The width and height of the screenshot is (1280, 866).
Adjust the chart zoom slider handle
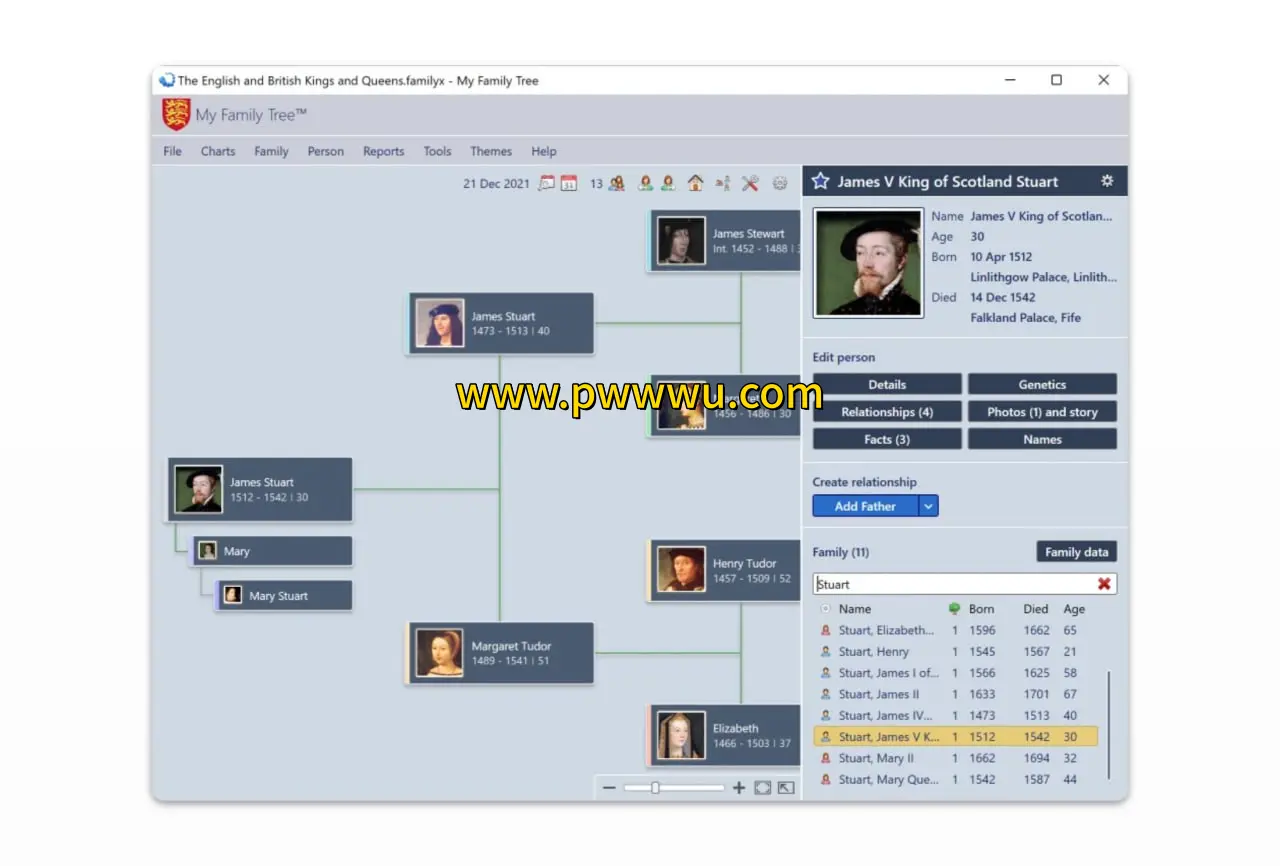click(656, 787)
